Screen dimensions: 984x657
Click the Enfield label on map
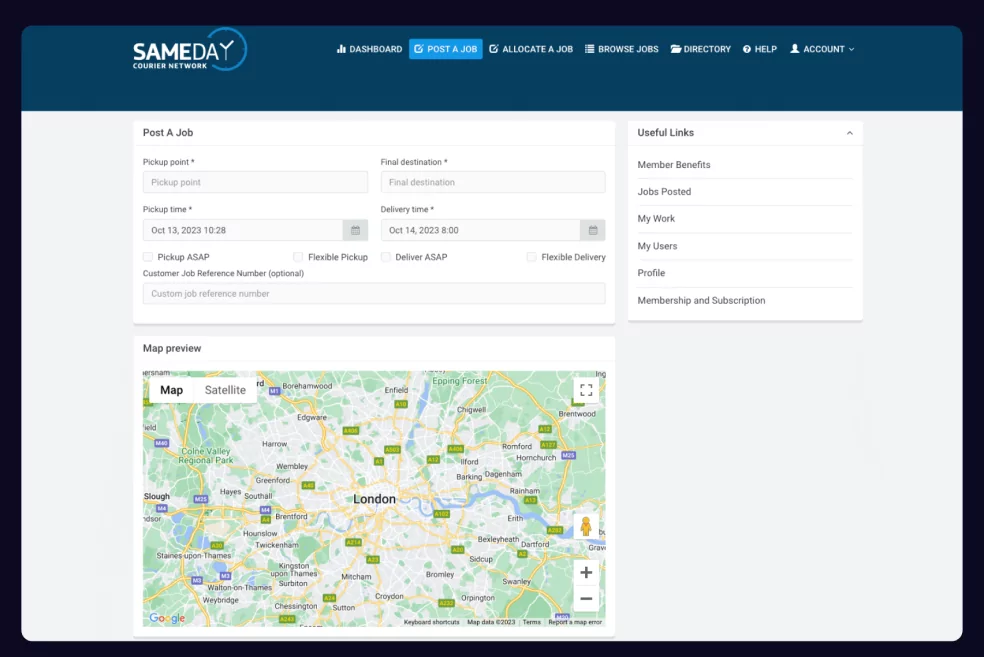(396, 390)
